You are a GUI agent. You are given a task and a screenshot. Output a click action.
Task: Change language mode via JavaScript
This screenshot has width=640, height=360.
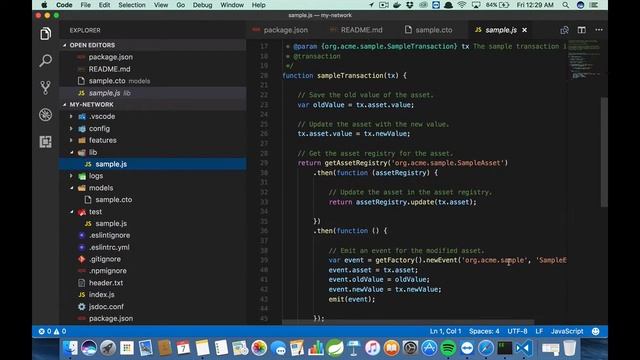point(567,331)
